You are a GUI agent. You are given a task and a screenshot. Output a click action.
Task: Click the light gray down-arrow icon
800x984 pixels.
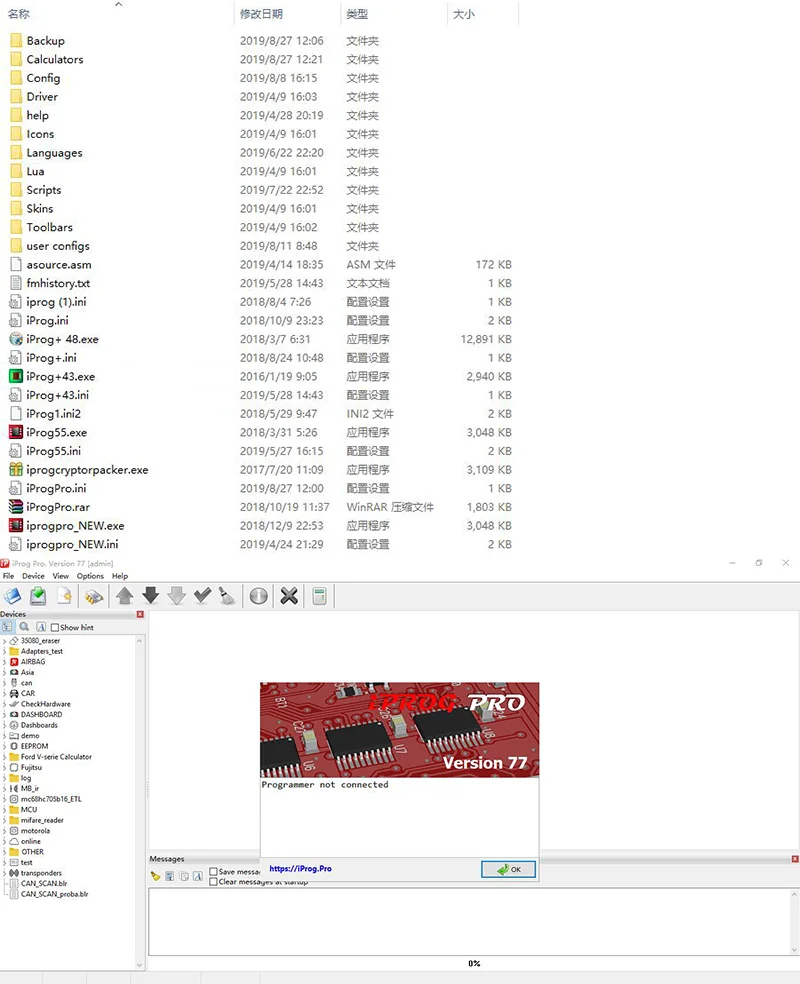[x=176, y=596]
